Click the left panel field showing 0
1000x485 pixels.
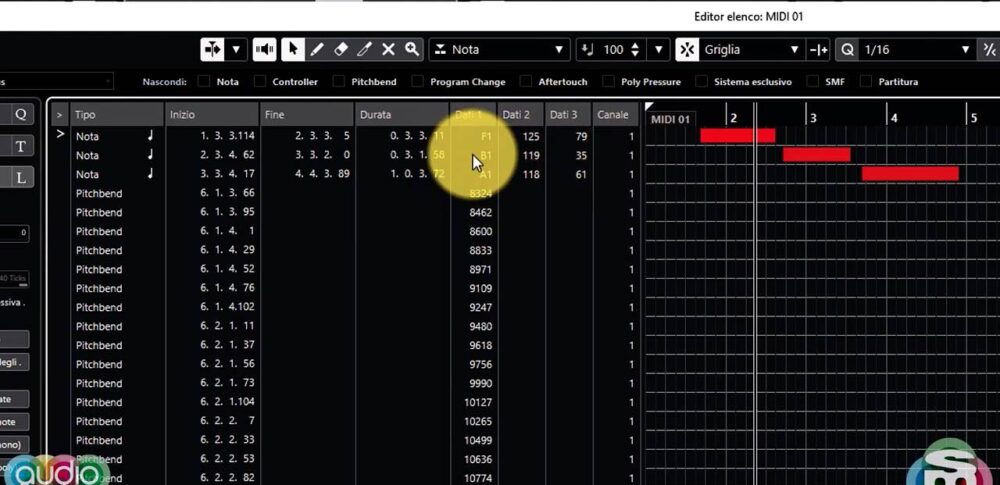14,233
